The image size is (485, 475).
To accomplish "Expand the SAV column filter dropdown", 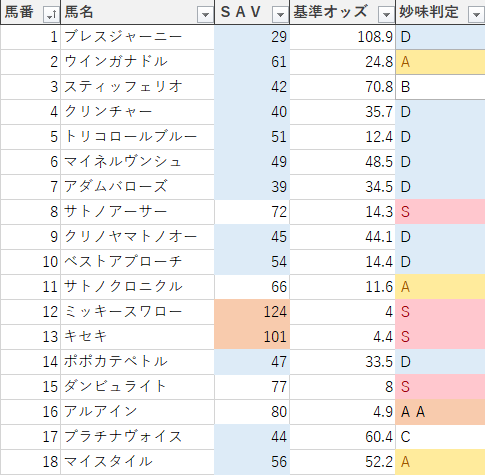I will pos(280,15).
